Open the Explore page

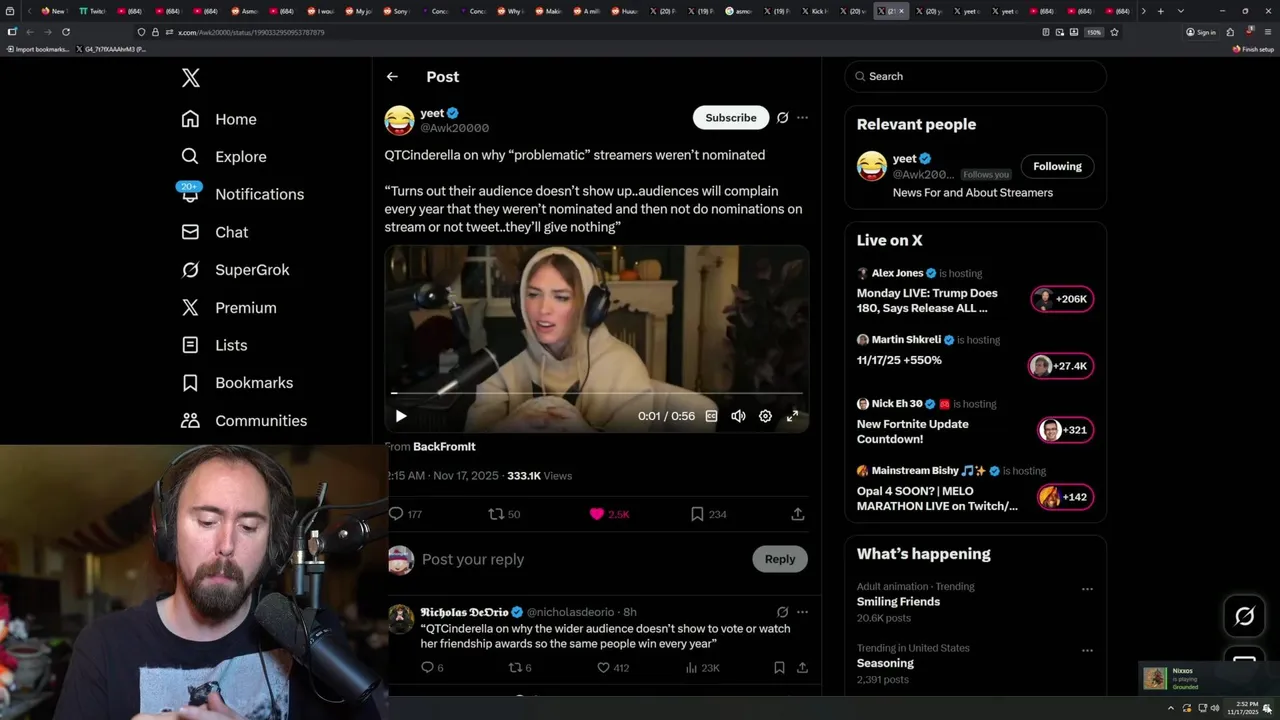(224, 157)
